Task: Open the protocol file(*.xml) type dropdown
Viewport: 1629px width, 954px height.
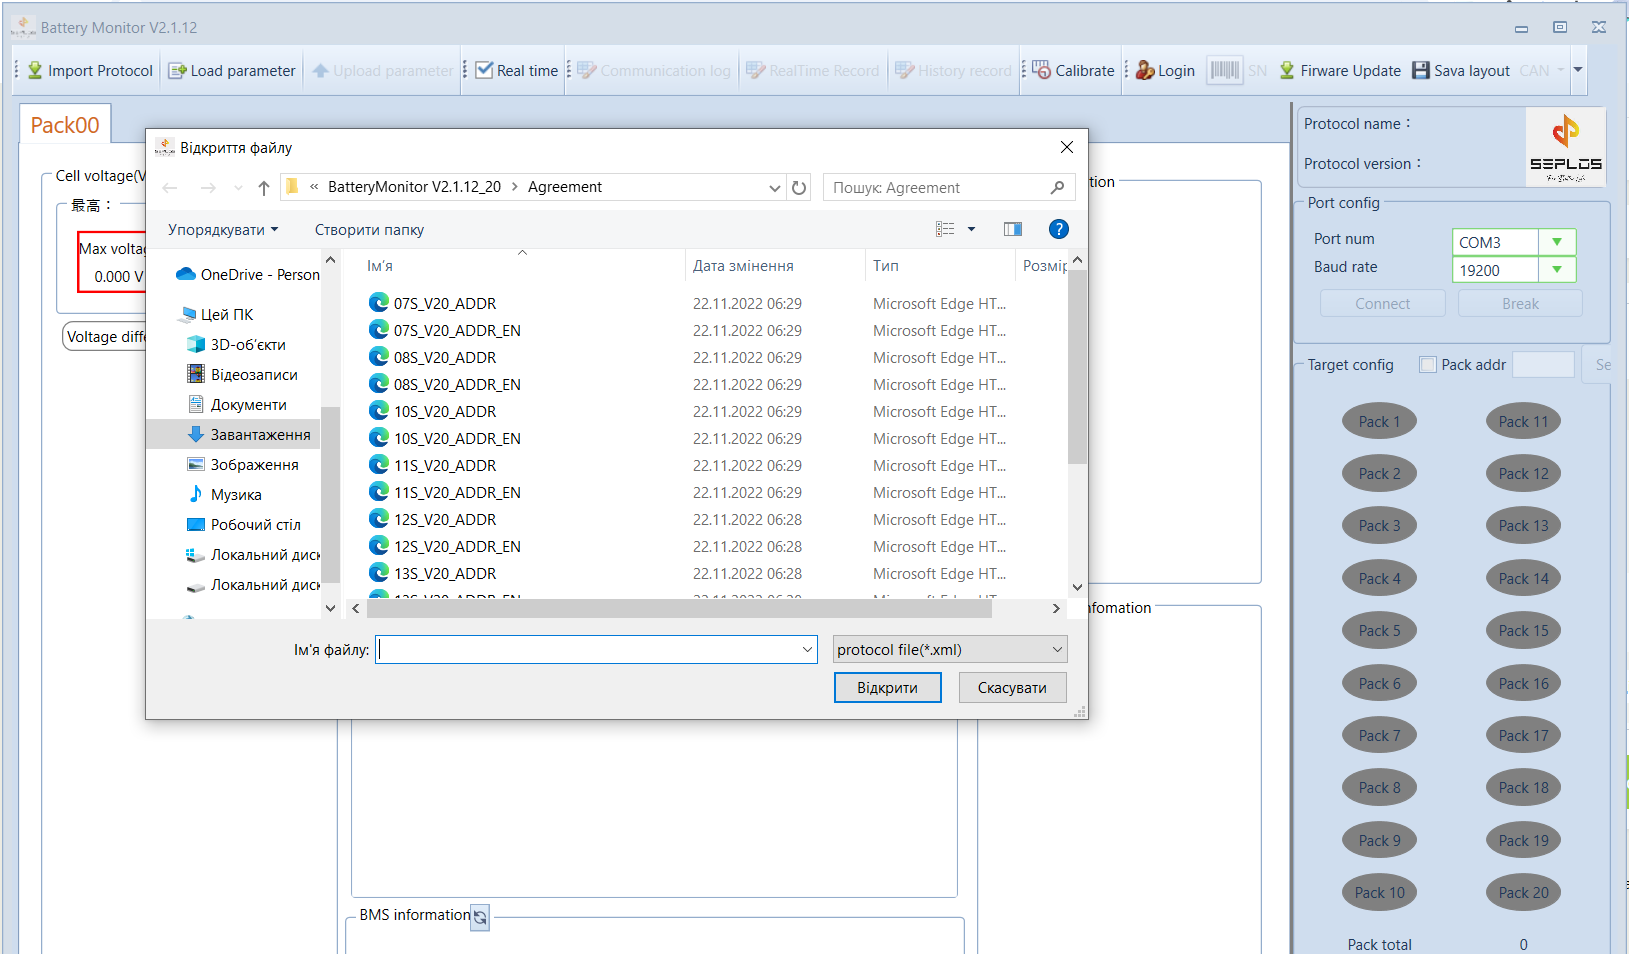Action: (950, 650)
